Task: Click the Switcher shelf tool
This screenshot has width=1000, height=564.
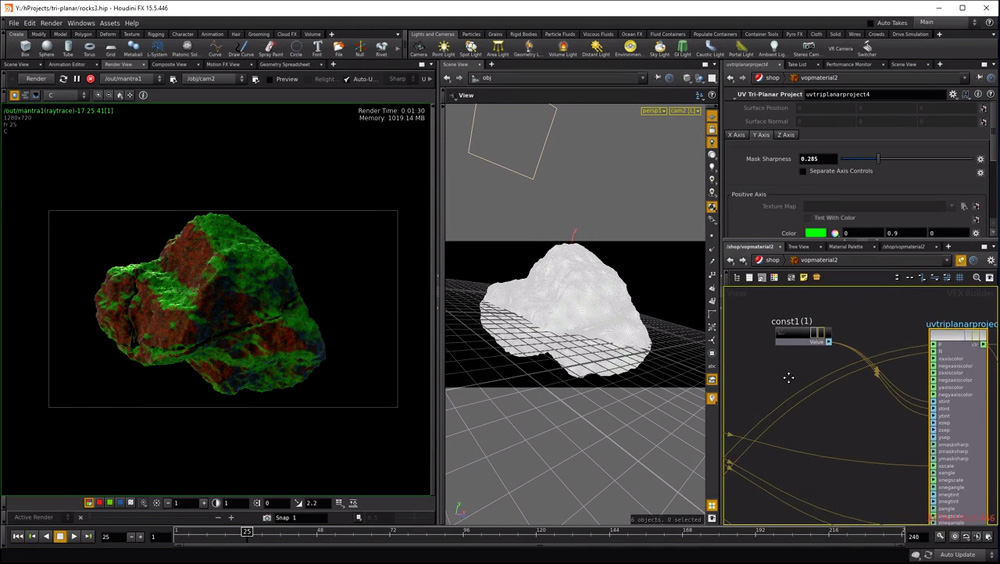Action: pyautogui.click(x=867, y=48)
